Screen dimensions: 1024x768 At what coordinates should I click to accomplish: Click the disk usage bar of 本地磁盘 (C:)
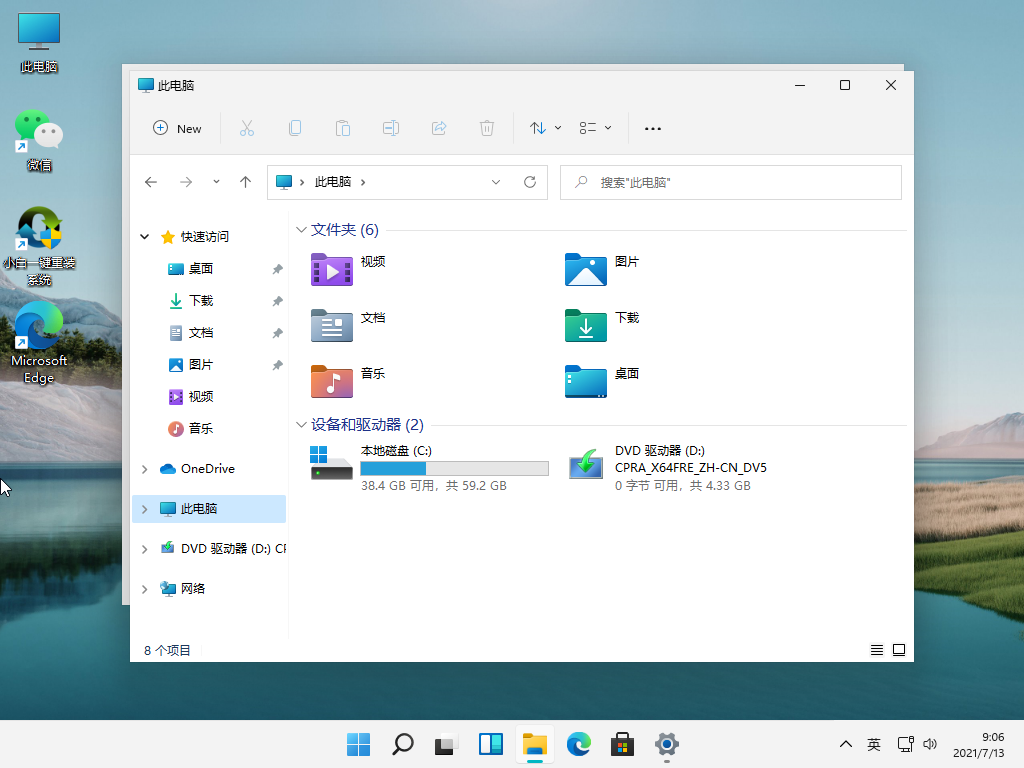tap(453, 468)
